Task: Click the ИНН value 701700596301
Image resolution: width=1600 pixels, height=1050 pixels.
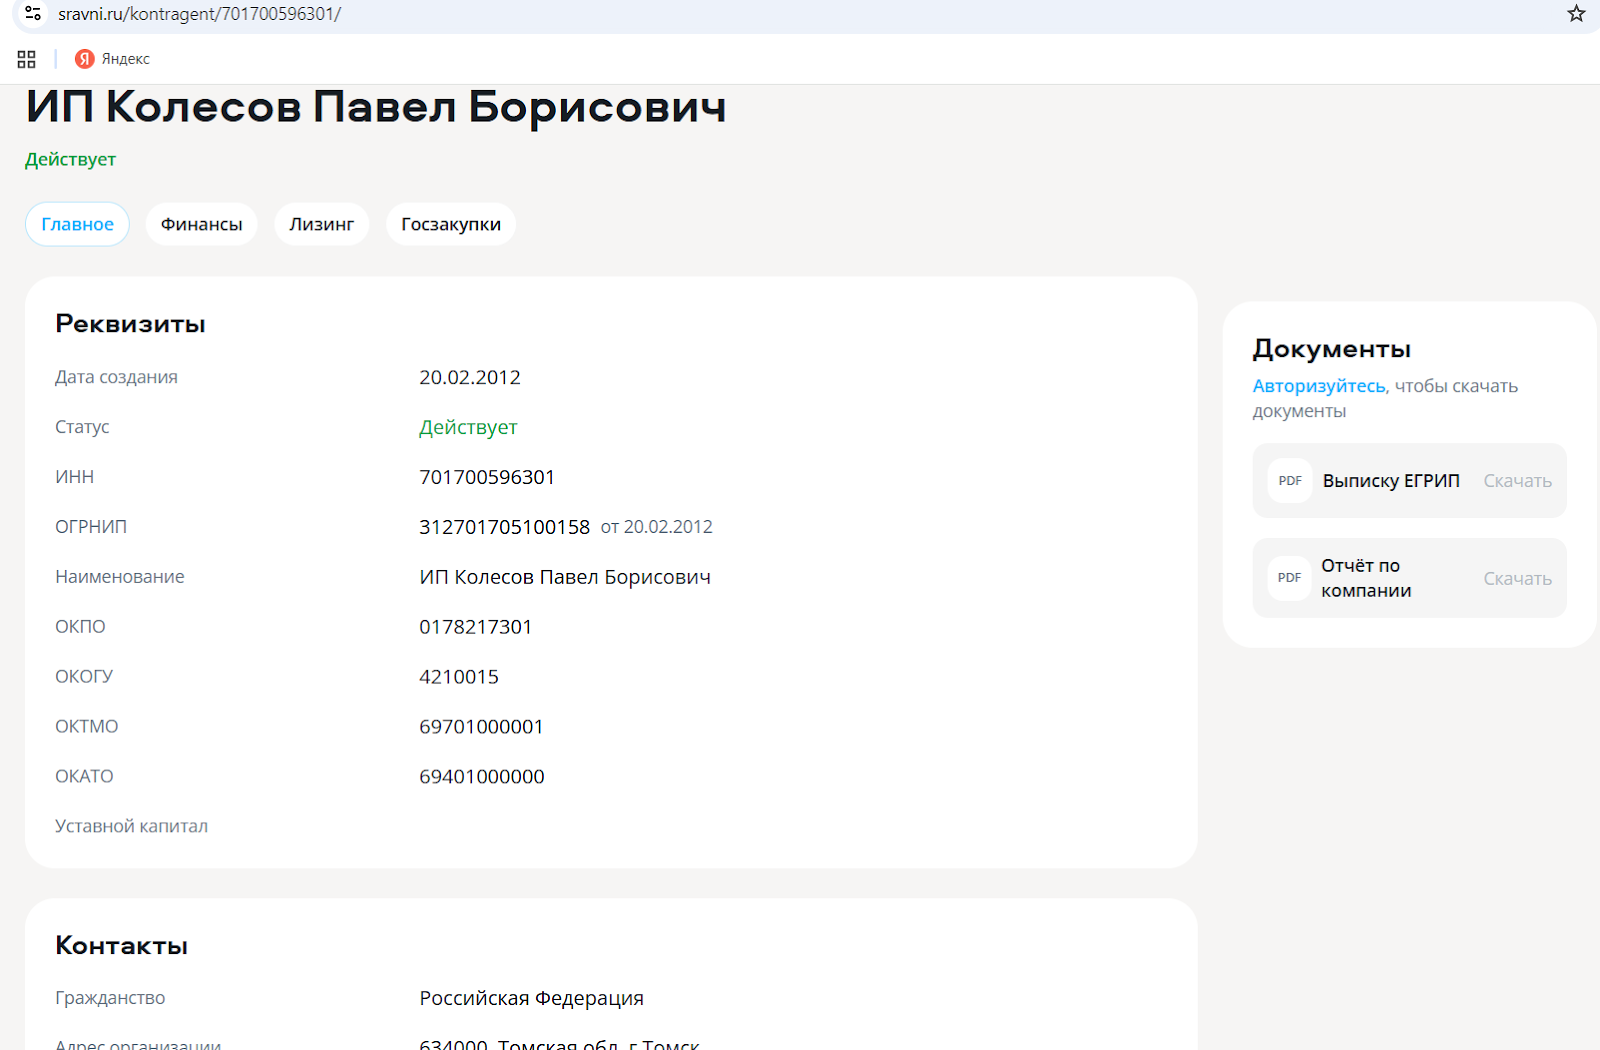Action: tap(487, 477)
